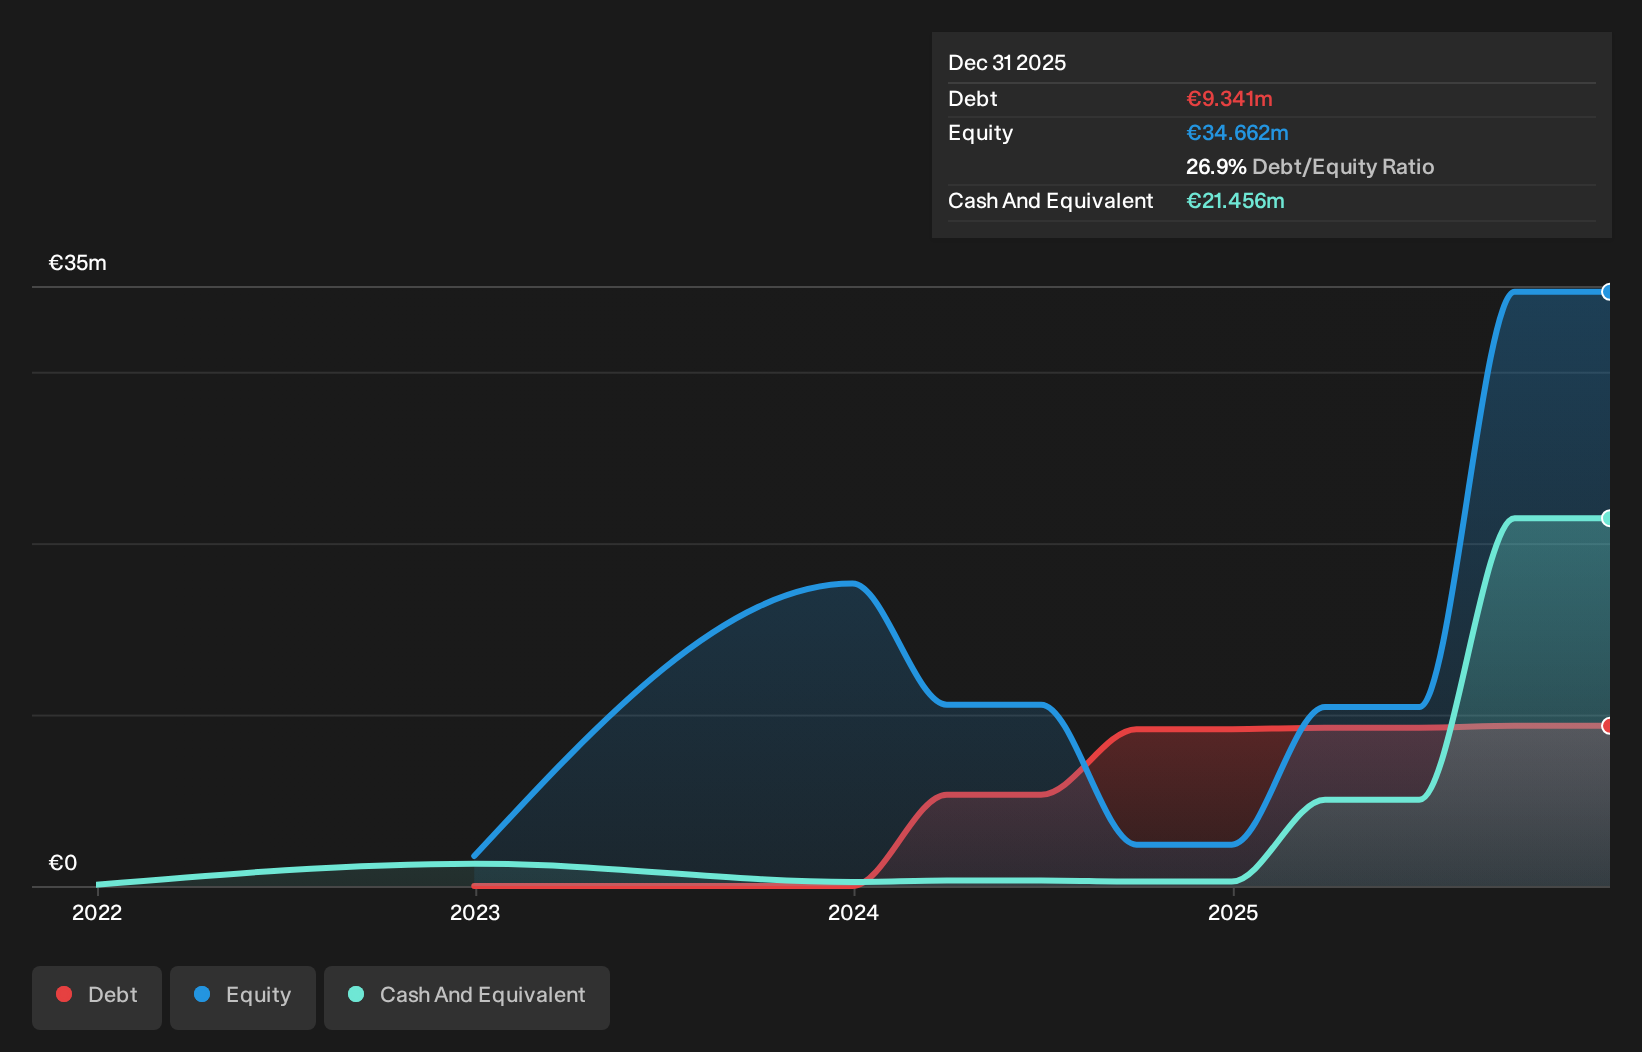Click the €21.456m cash value

[x=1235, y=201]
